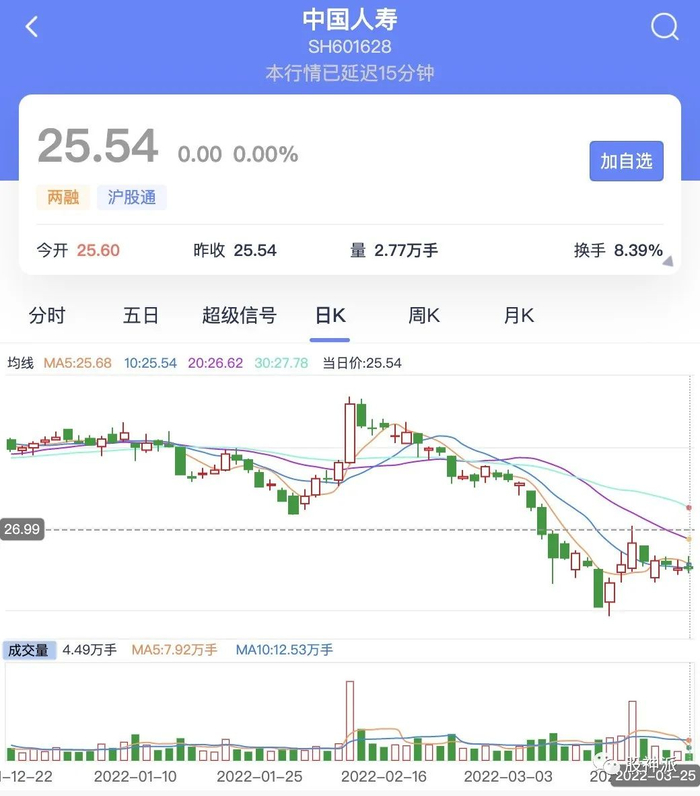
Task: Tap the 两融 tag
Action: pos(63,197)
